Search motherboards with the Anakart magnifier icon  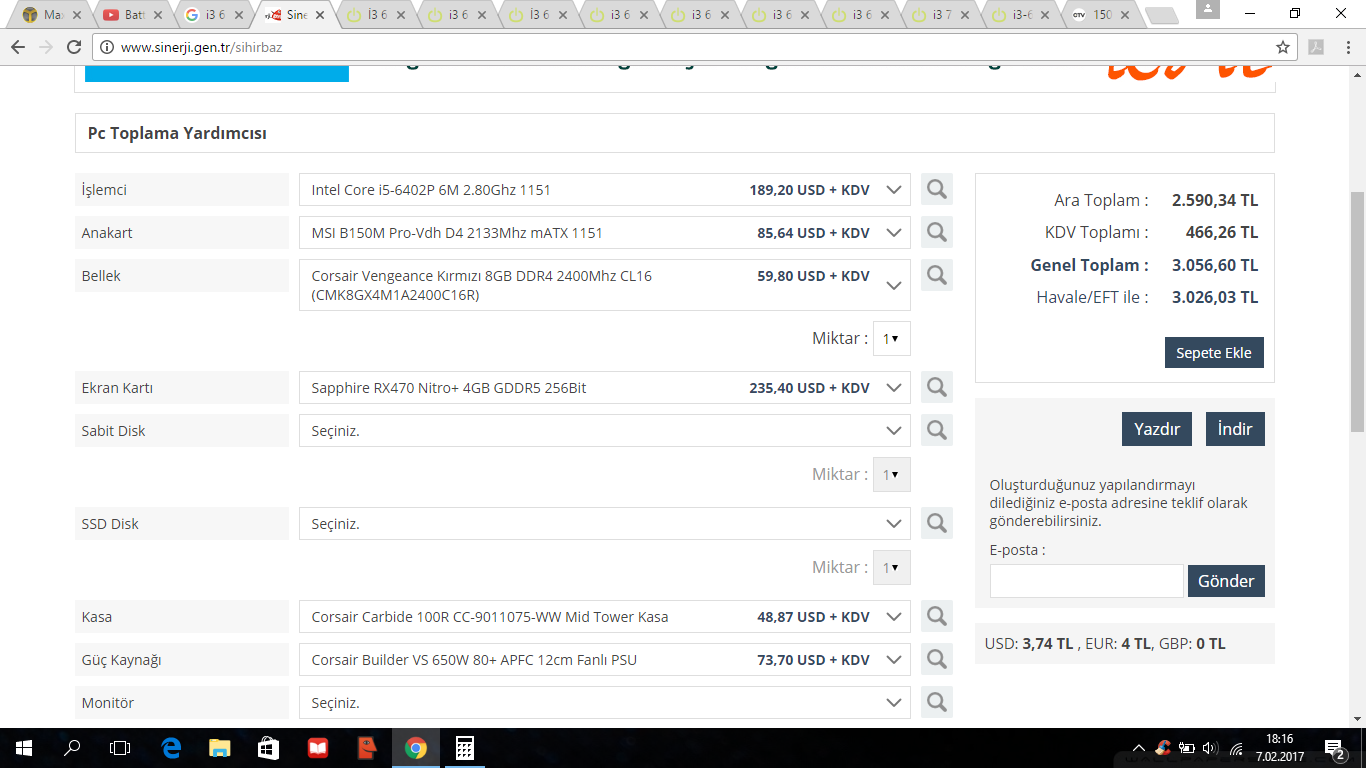pos(937,232)
